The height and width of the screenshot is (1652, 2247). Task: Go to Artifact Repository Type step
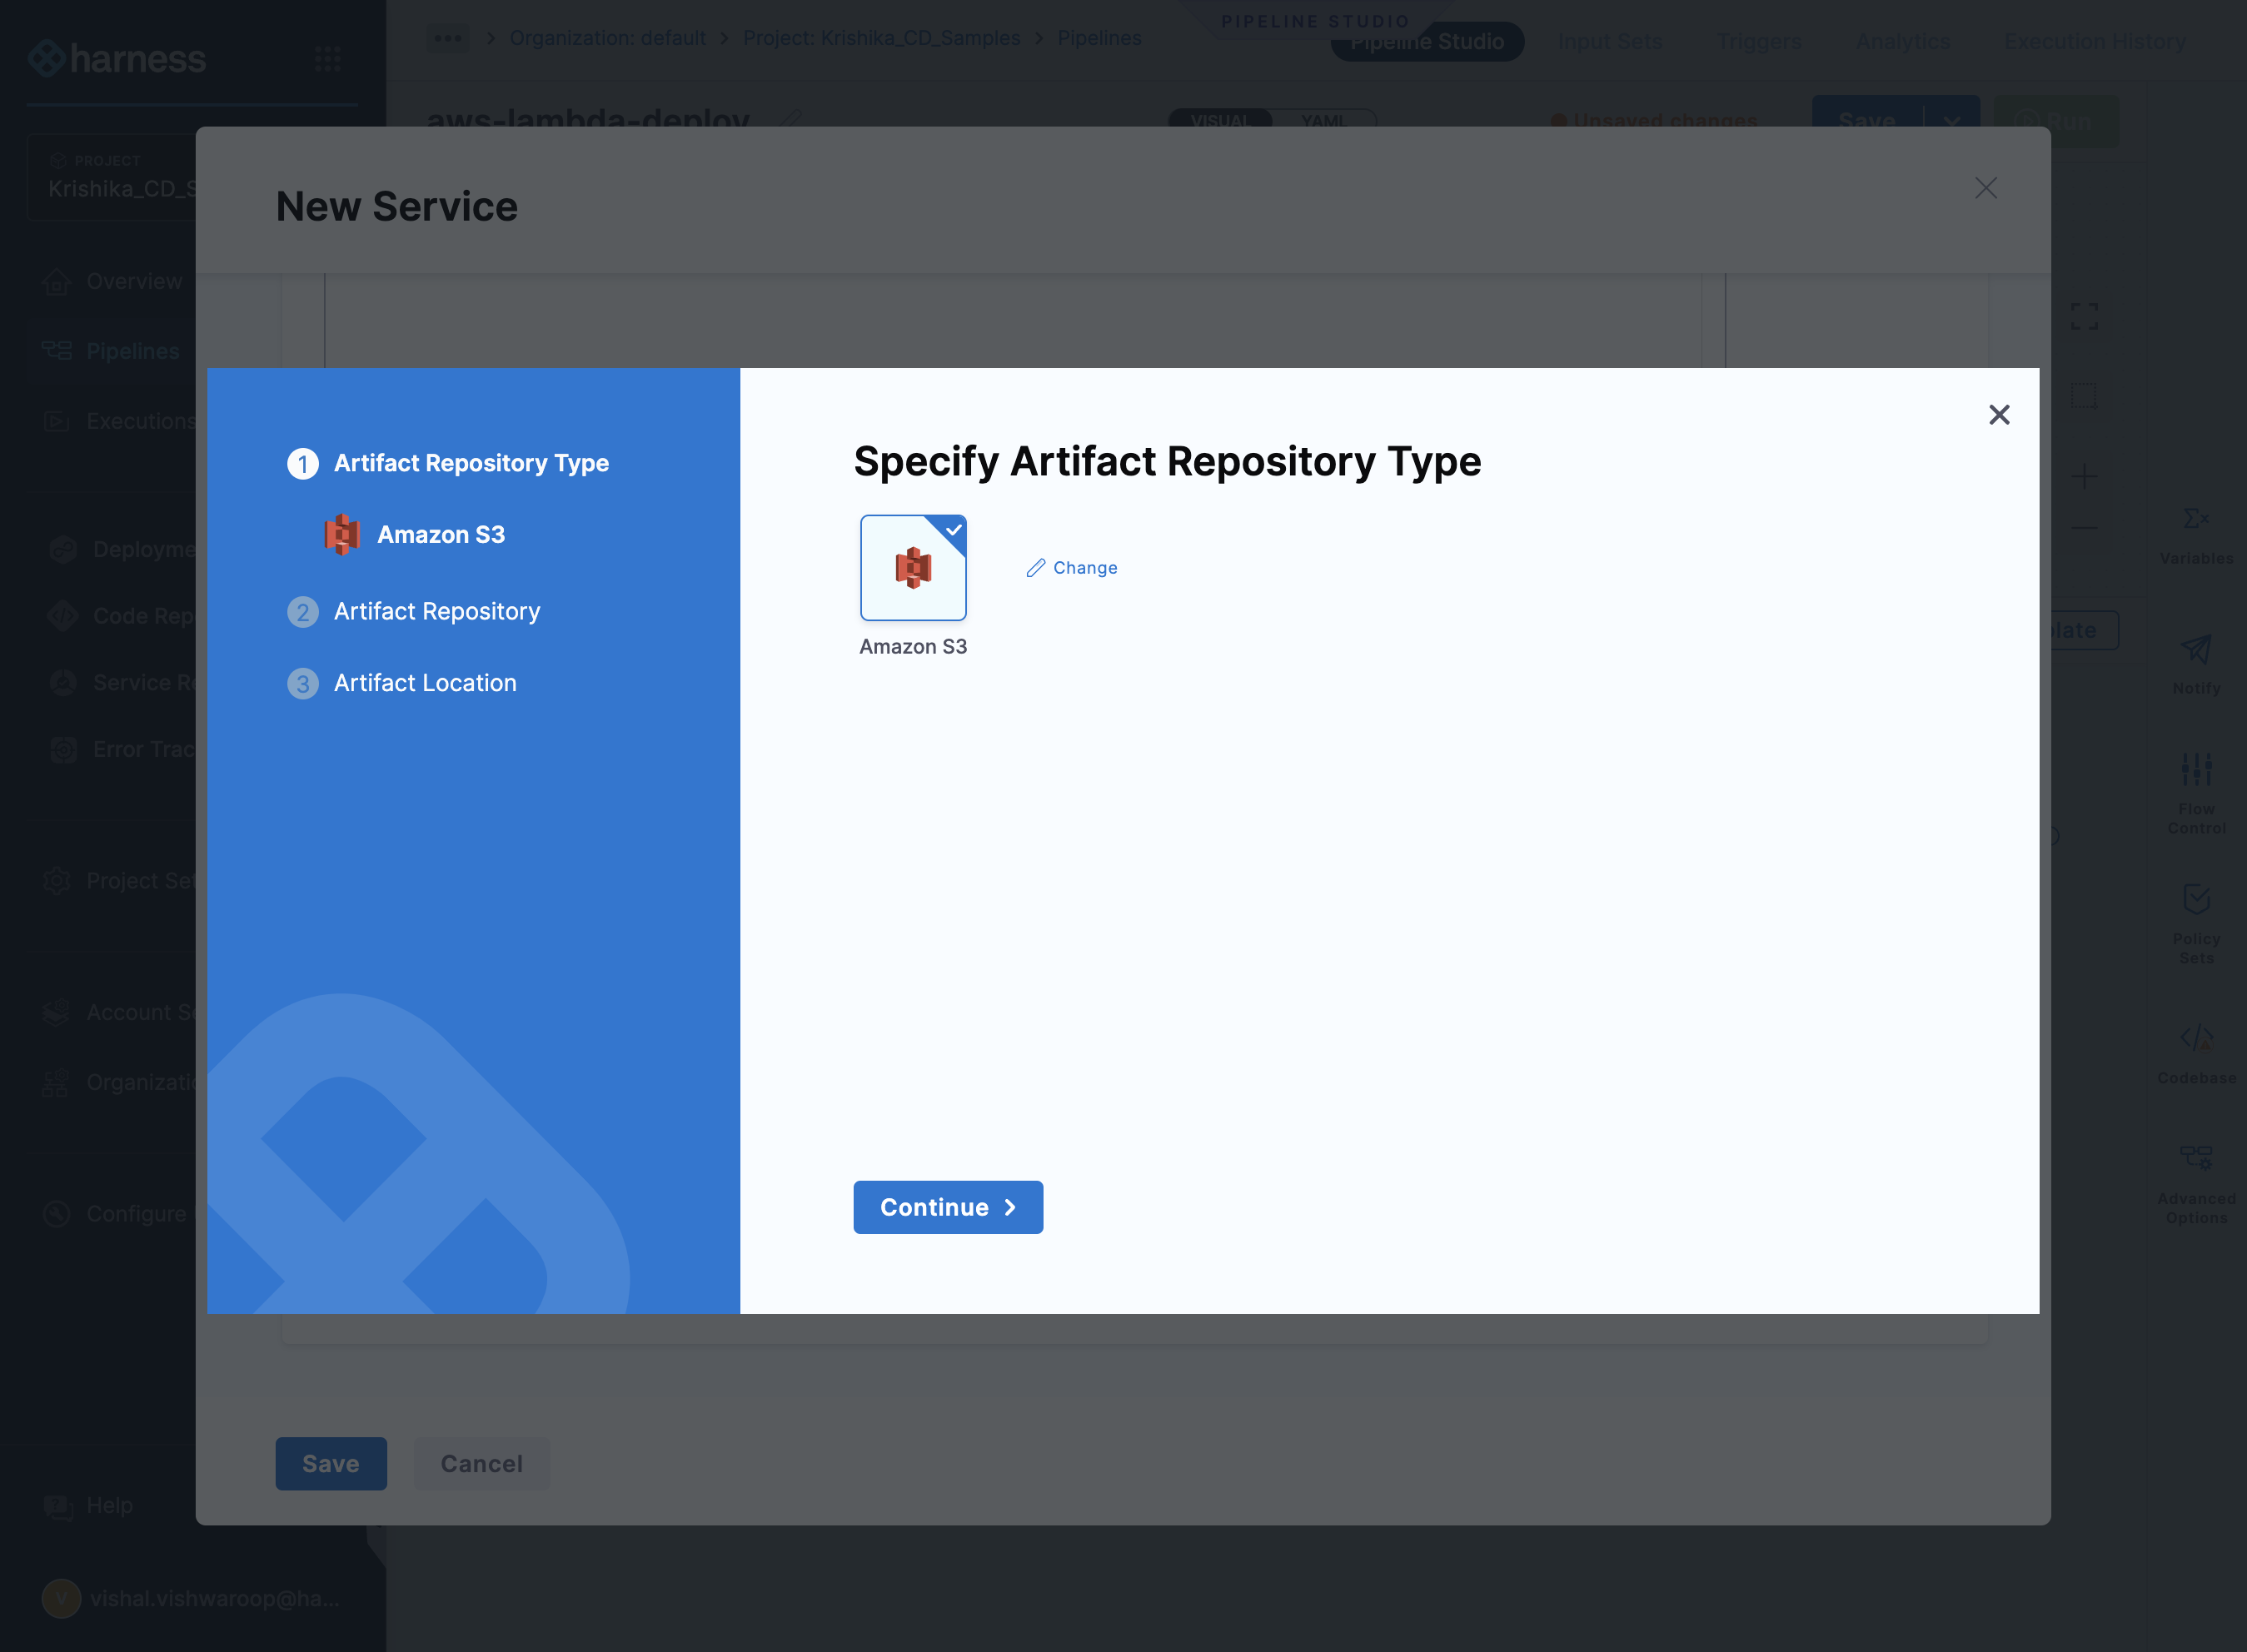(448, 464)
